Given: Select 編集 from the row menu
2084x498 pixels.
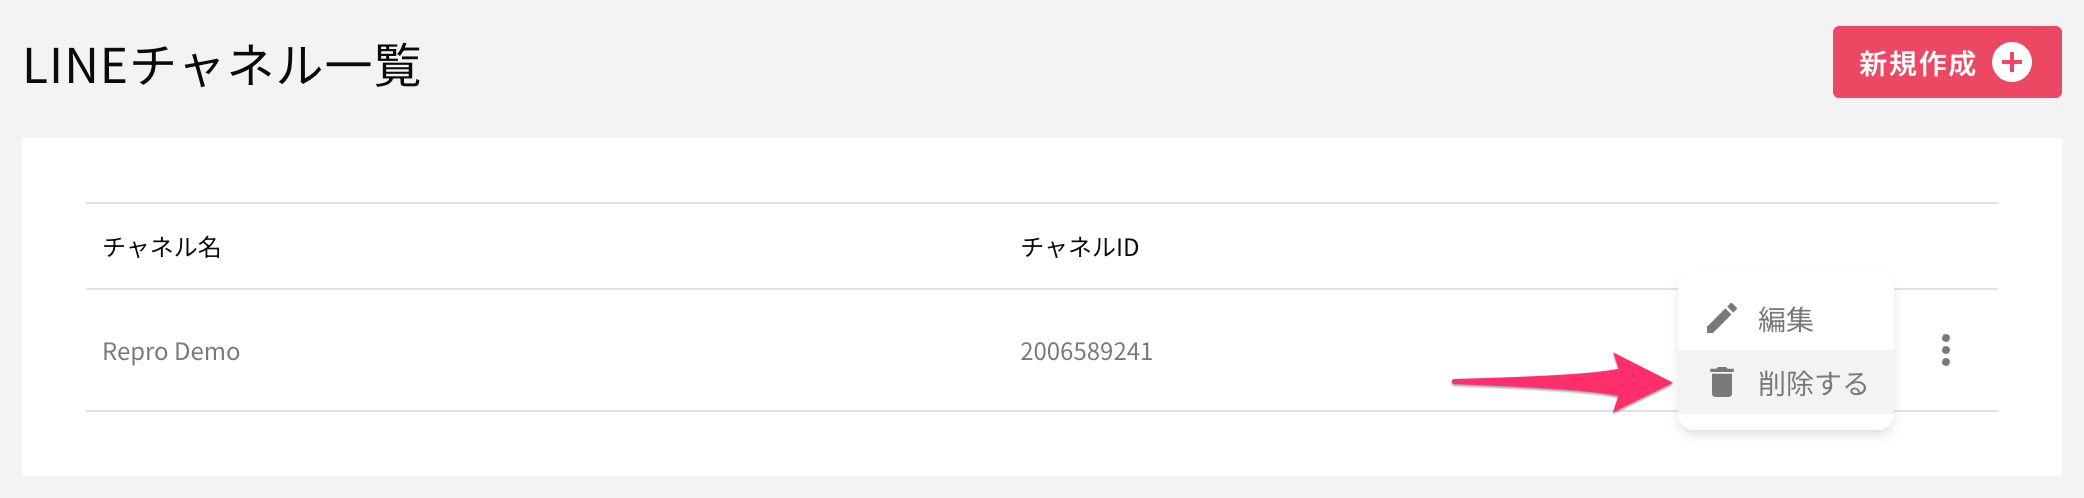Looking at the screenshot, I should point(1785,319).
